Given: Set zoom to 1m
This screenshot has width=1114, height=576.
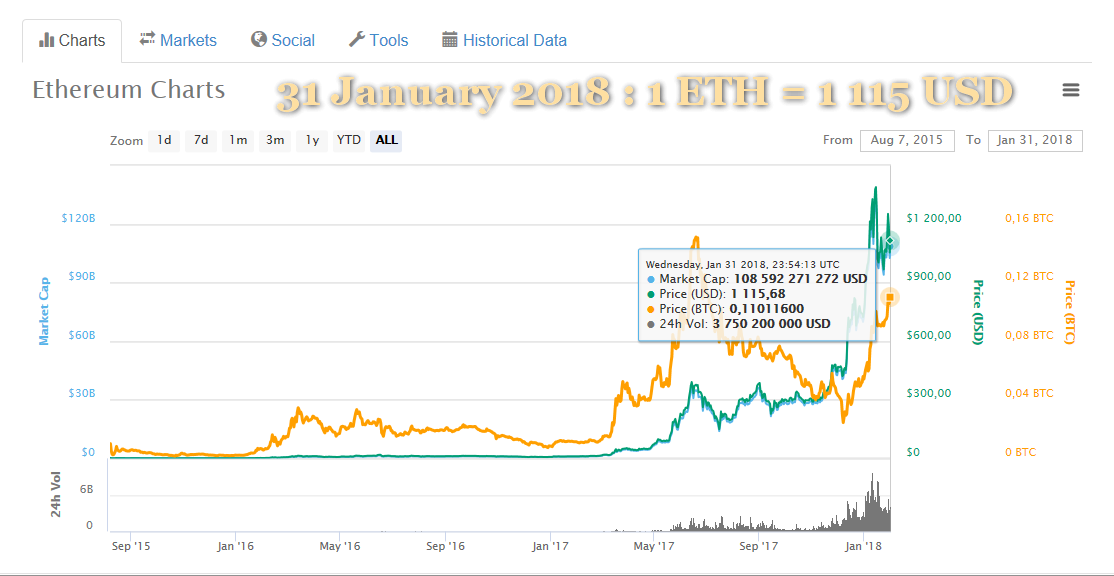Looking at the screenshot, I should pyautogui.click(x=237, y=141).
